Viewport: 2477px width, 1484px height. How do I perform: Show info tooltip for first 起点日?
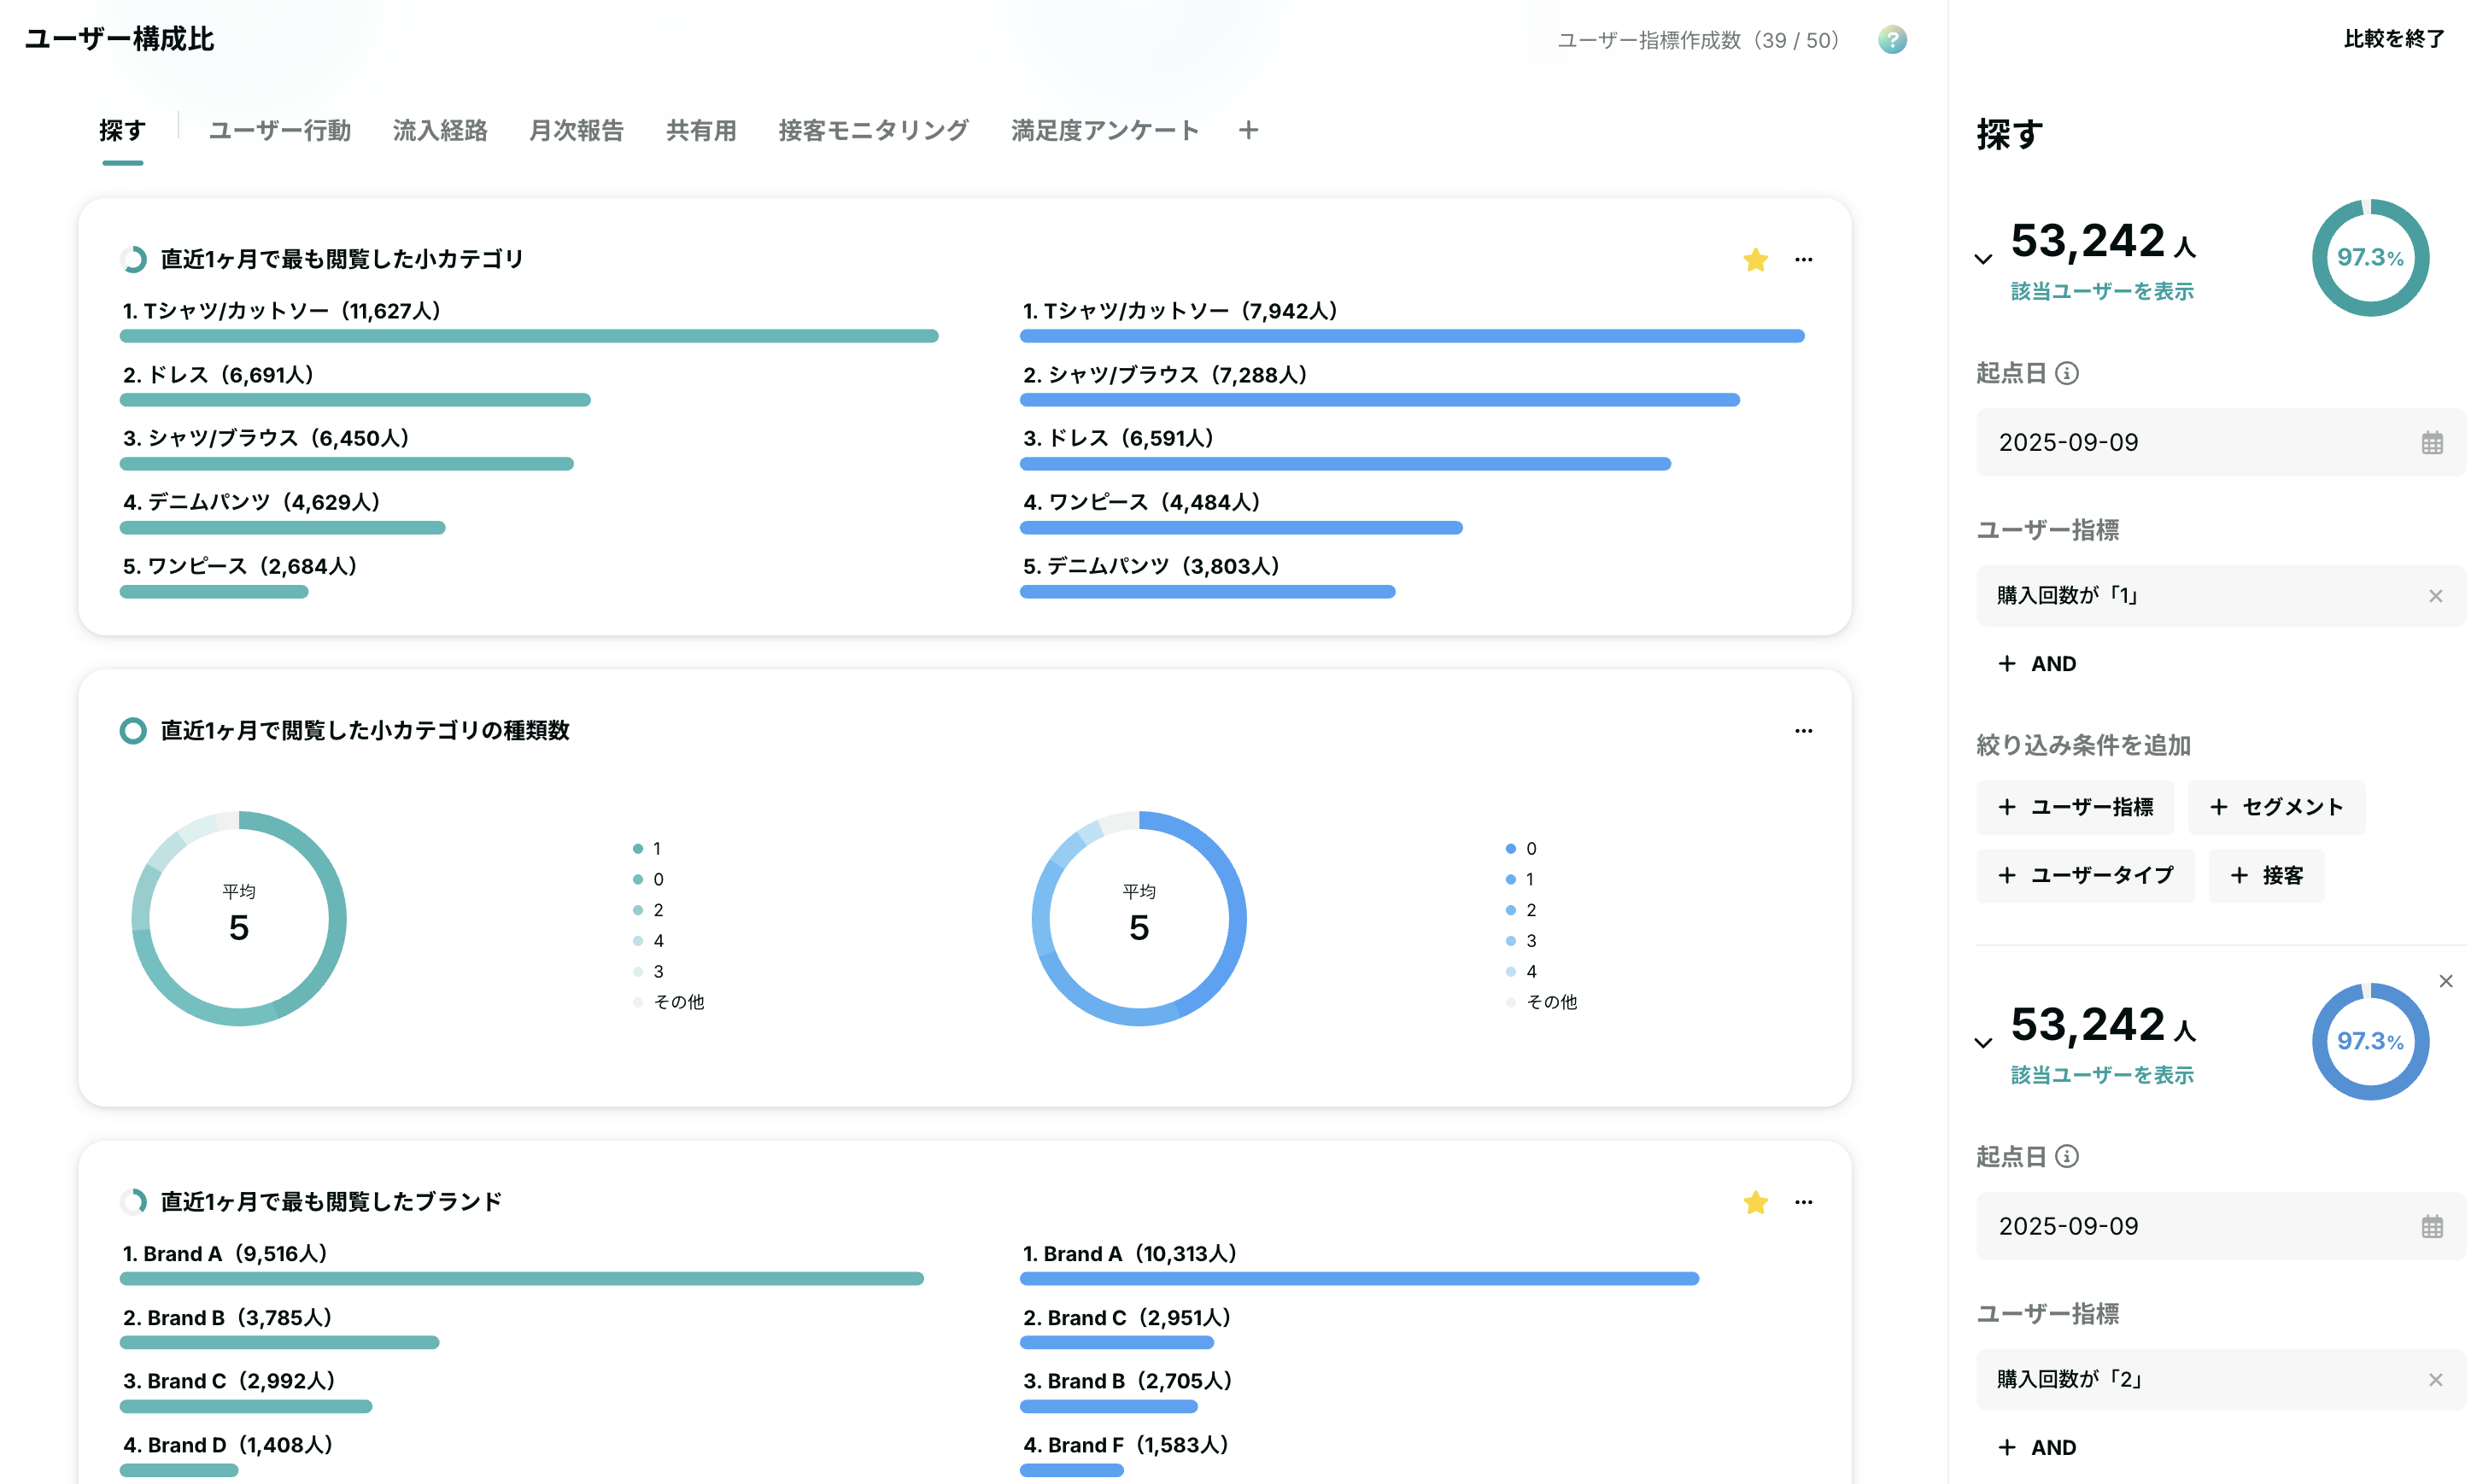[2067, 373]
